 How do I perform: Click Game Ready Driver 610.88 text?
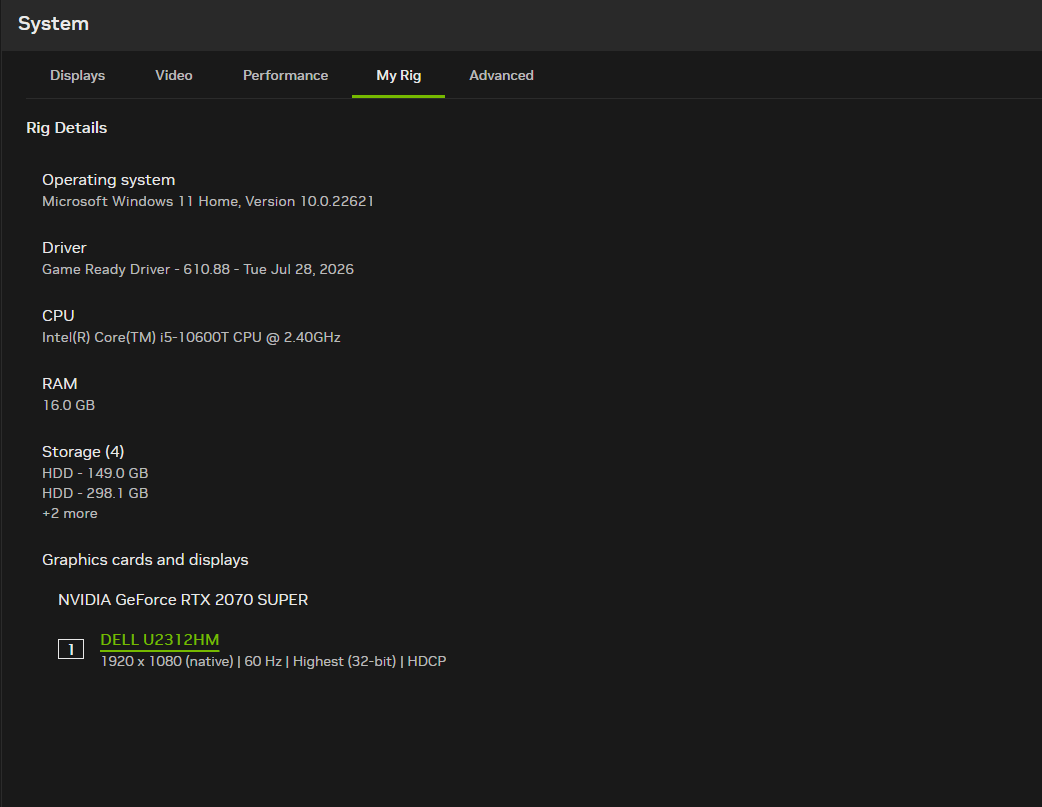pos(198,269)
